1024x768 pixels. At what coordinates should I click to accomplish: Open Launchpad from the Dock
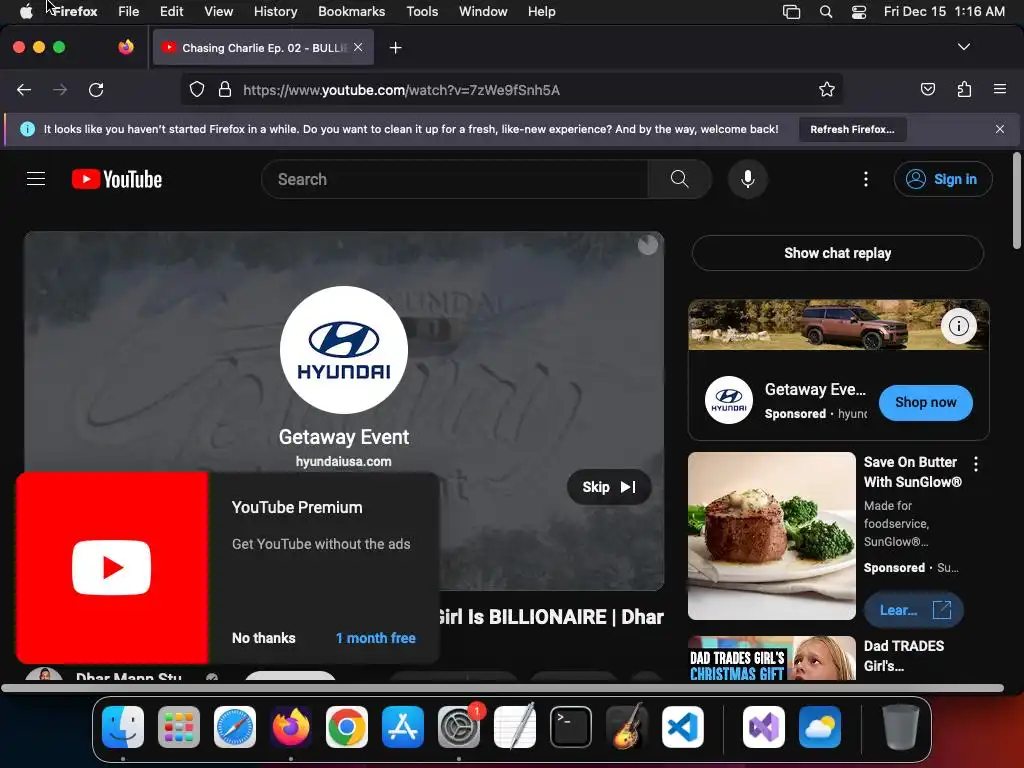[179, 727]
